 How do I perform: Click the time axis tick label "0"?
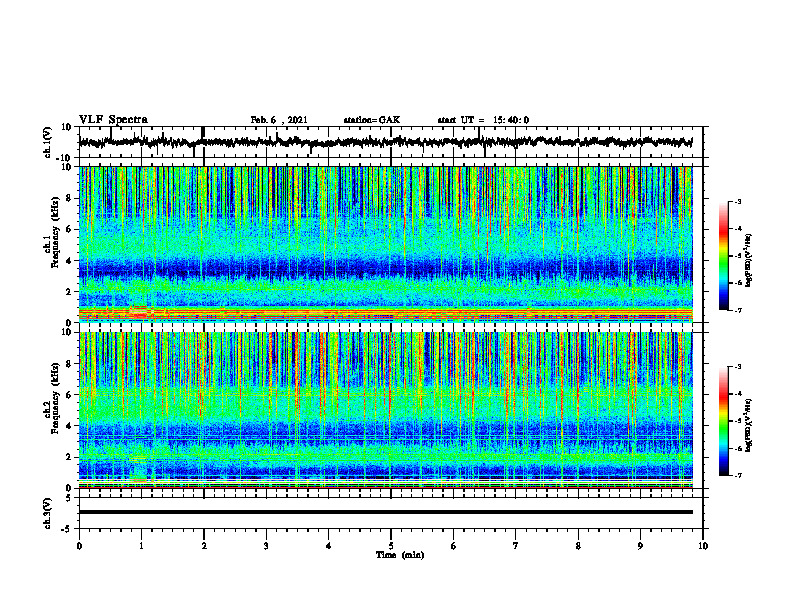point(79,546)
